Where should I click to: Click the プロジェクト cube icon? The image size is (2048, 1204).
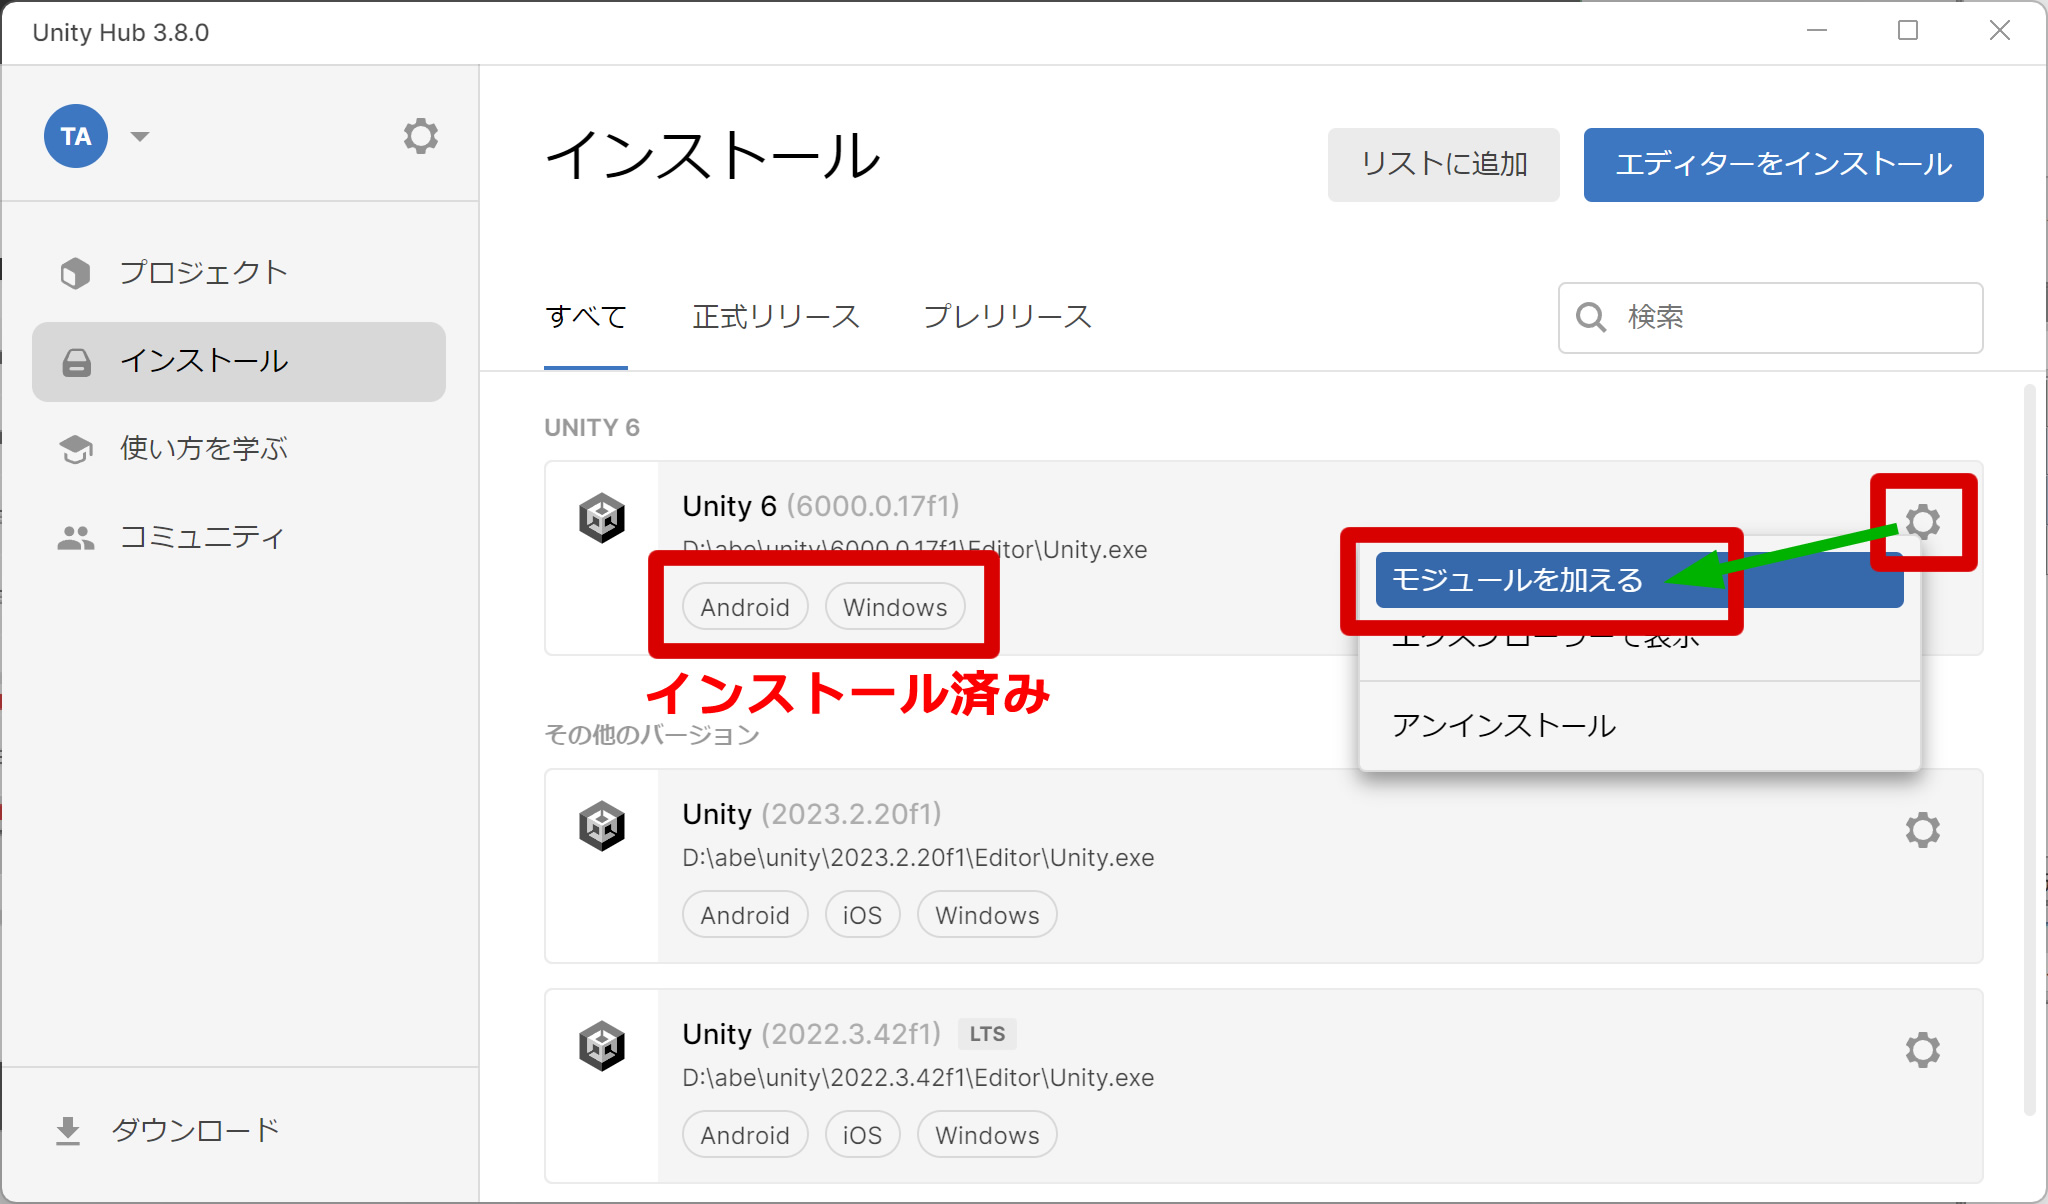click(76, 273)
